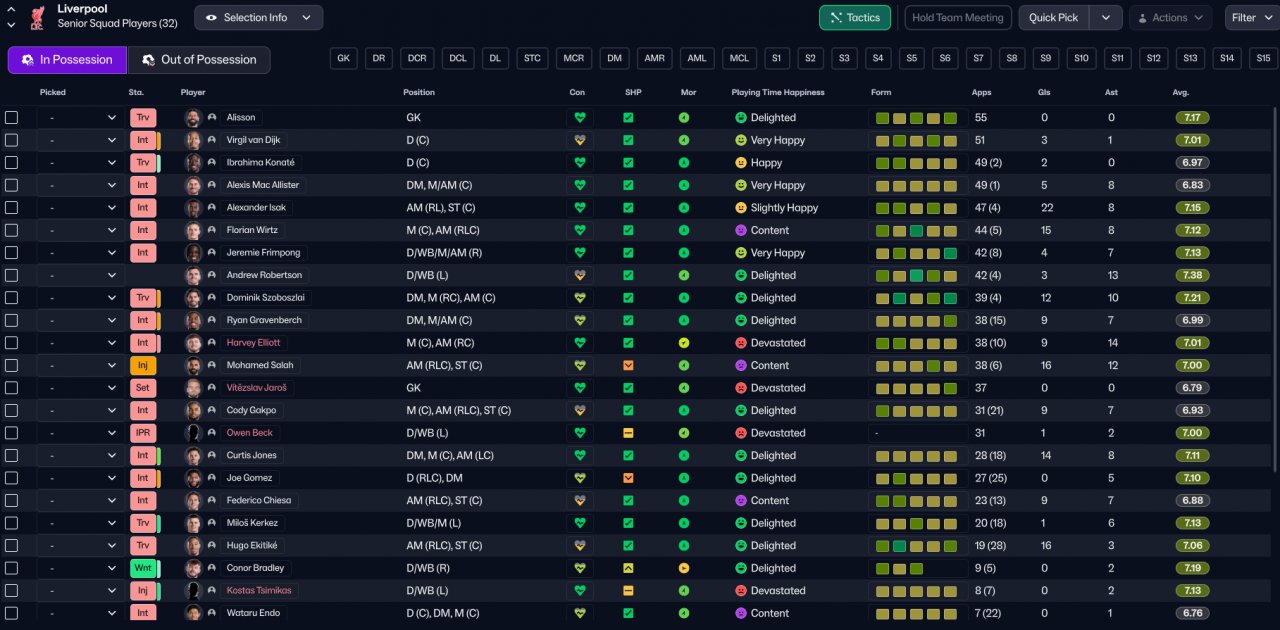The image size is (1280, 630).
Task: Click Conor Bradley's match sharpness warning icon
Action: [x=628, y=568]
